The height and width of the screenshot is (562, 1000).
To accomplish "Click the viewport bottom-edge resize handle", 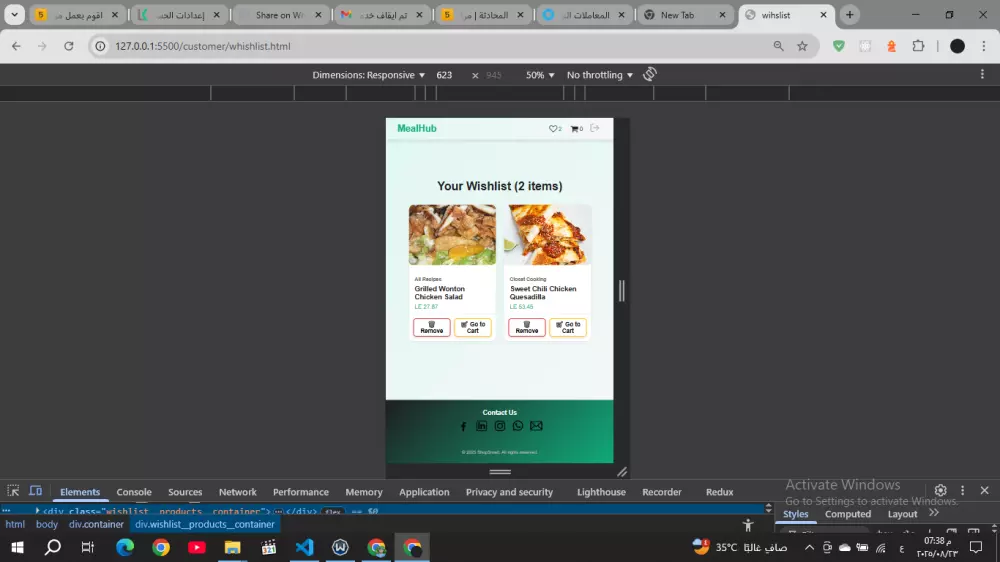I will point(500,471).
